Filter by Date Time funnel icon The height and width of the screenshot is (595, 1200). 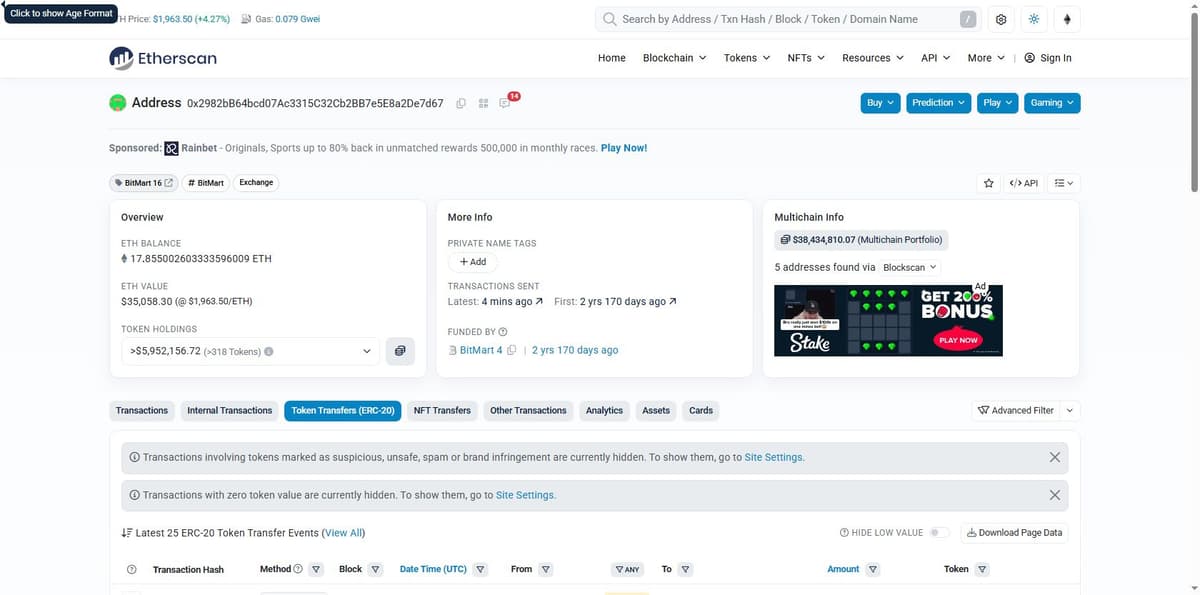point(481,569)
